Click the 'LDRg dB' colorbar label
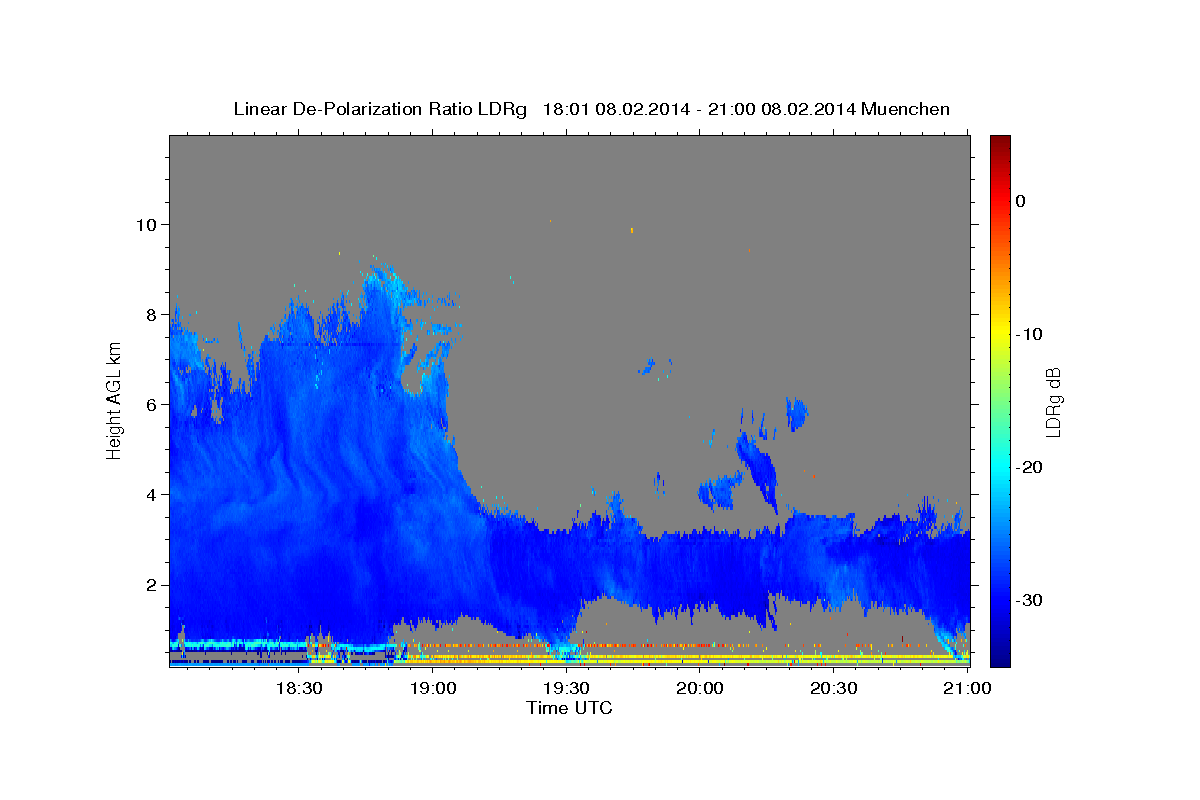The image size is (1200, 800). coord(1052,402)
